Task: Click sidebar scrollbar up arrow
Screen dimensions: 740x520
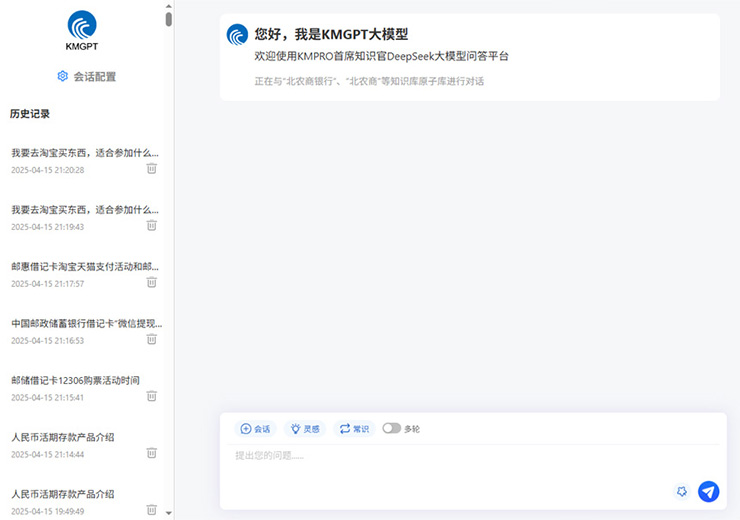Action: coord(168,6)
